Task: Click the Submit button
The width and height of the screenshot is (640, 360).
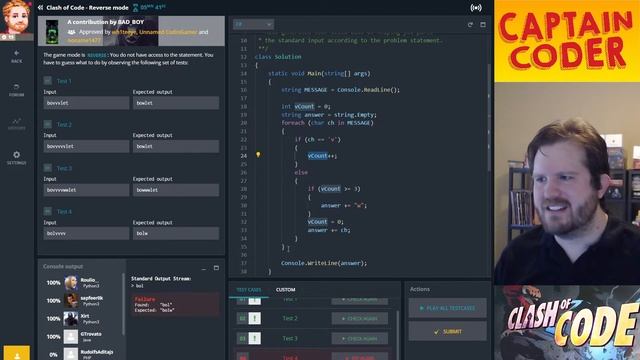Action: tap(447, 331)
